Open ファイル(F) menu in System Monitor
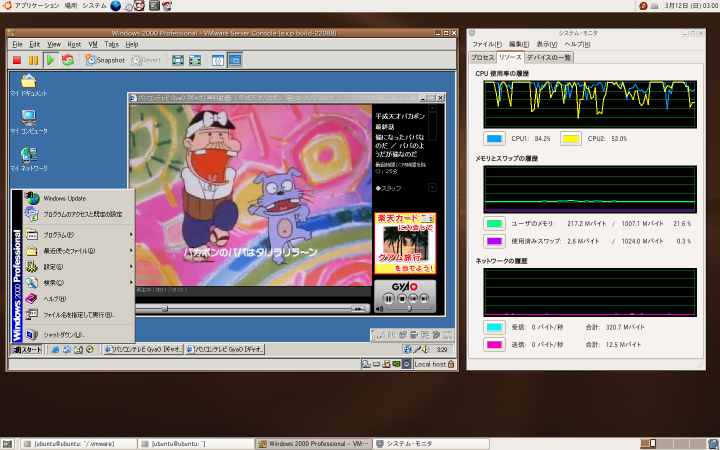 click(487, 44)
